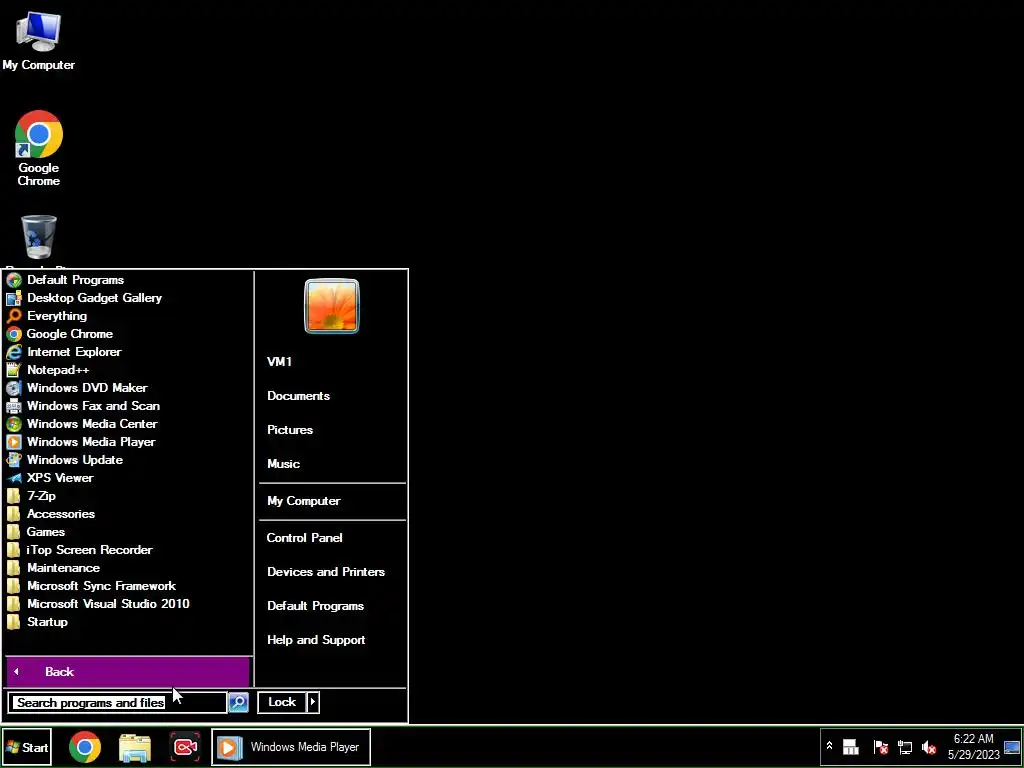Expand the Accessories folder
Screen dimensions: 1024x768
(x=129, y=514)
